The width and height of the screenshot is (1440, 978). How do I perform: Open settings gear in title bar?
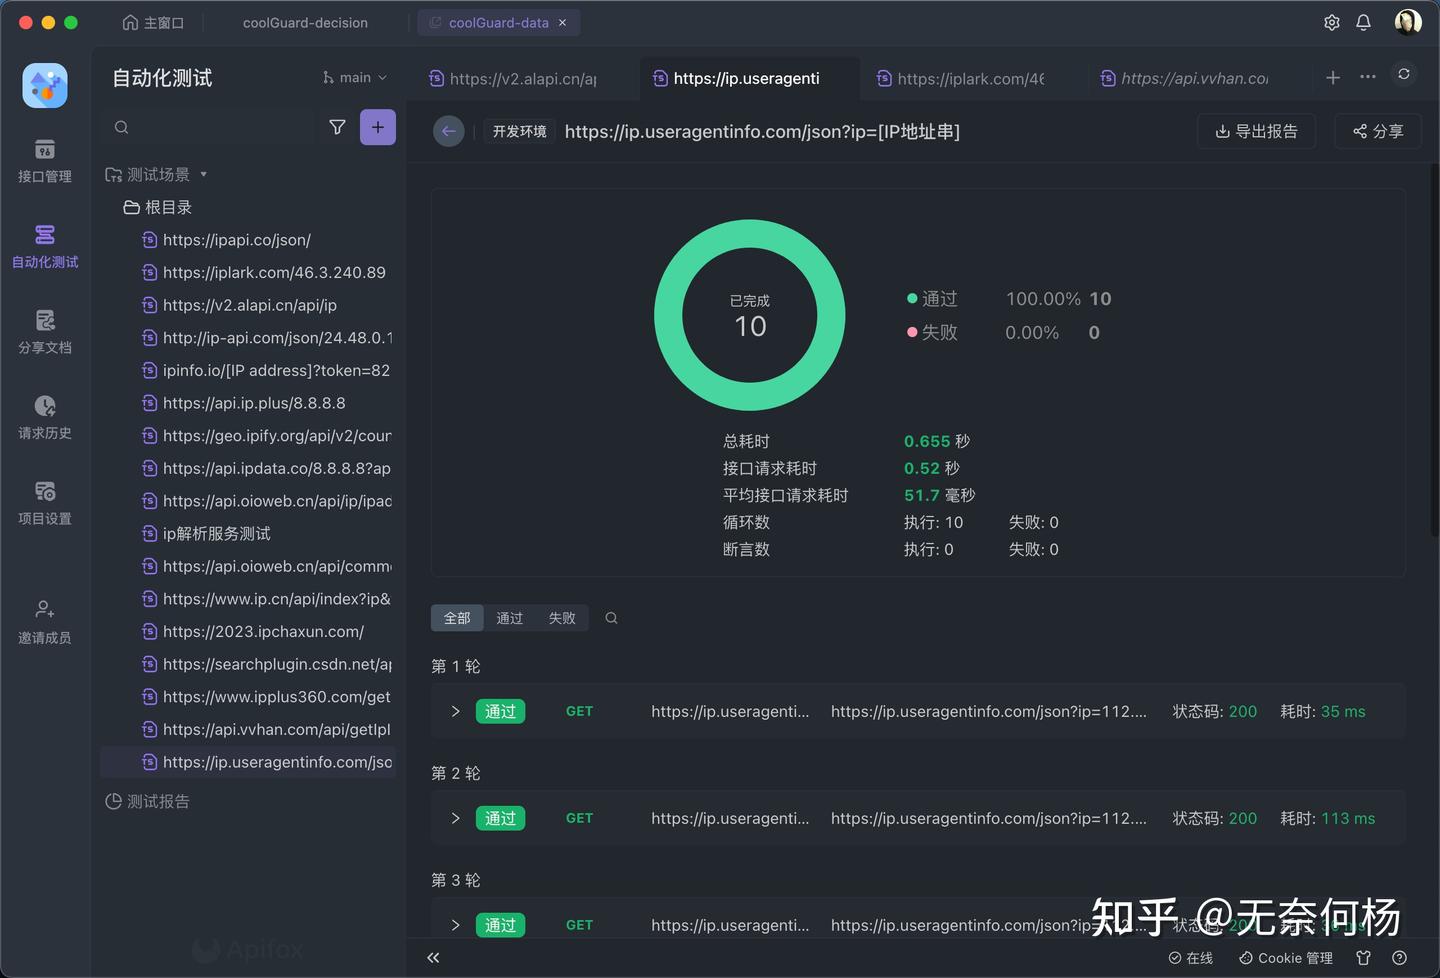(x=1332, y=22)
